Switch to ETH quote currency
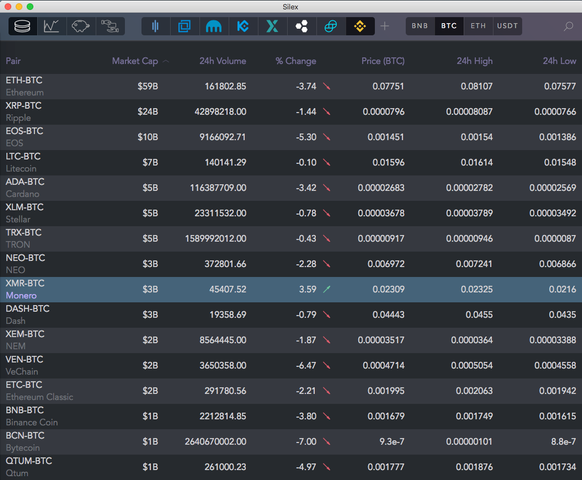Viewport: 582px width, 480px height. coord(478,26)
